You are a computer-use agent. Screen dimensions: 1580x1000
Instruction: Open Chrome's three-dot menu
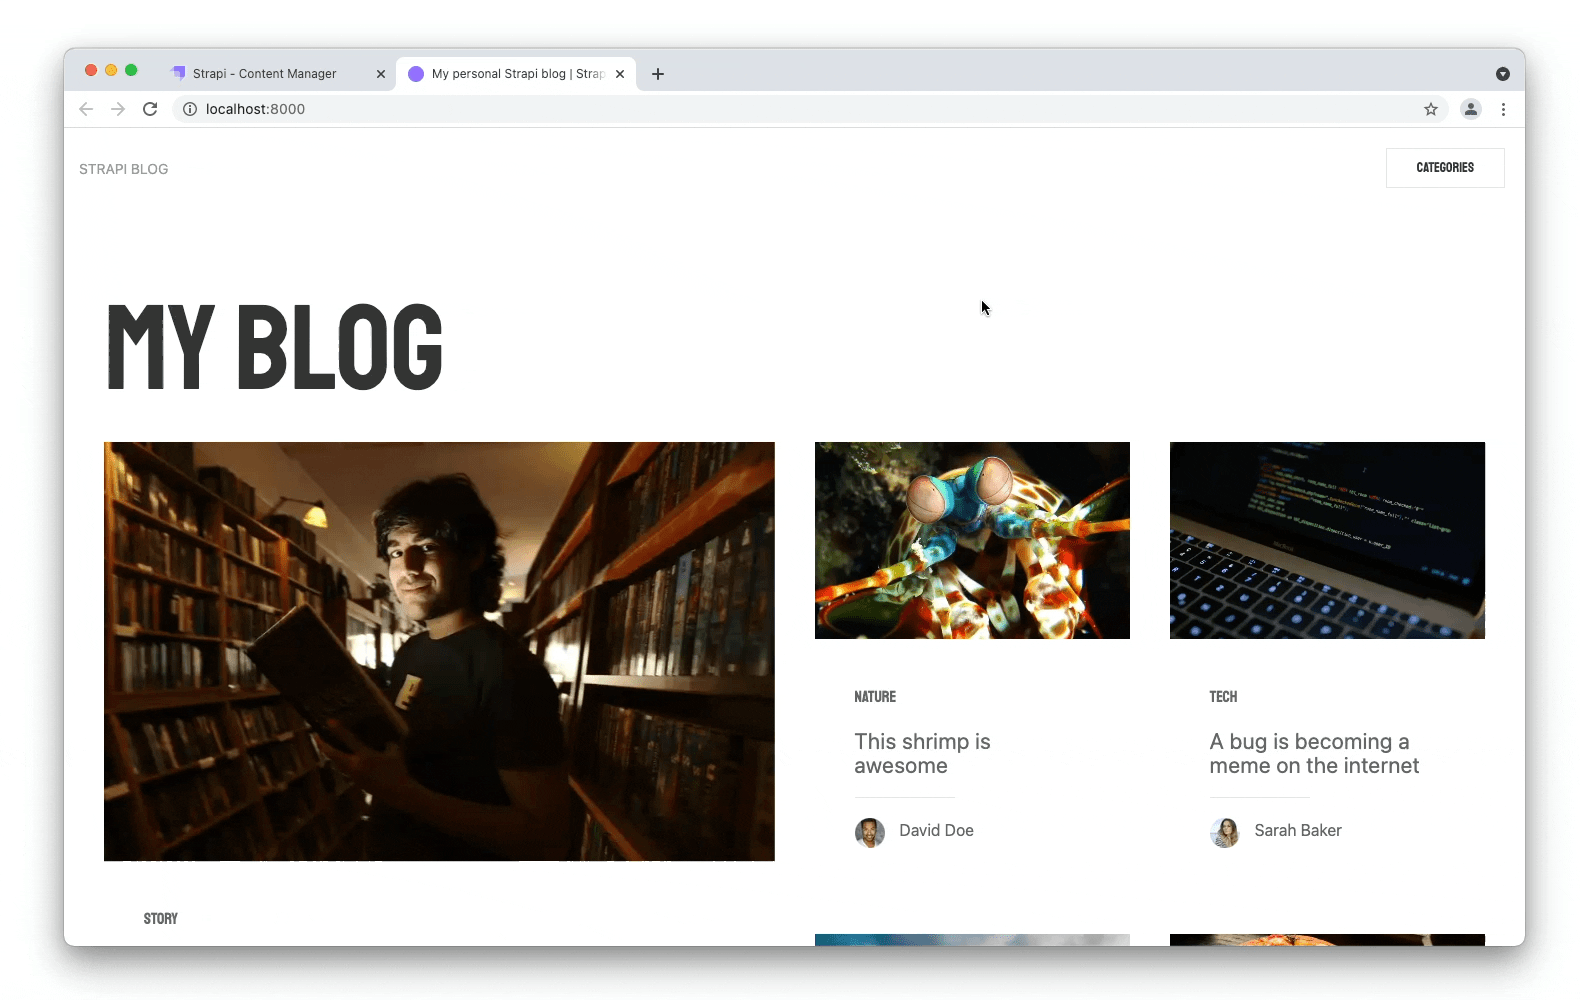pos(1503,109)
